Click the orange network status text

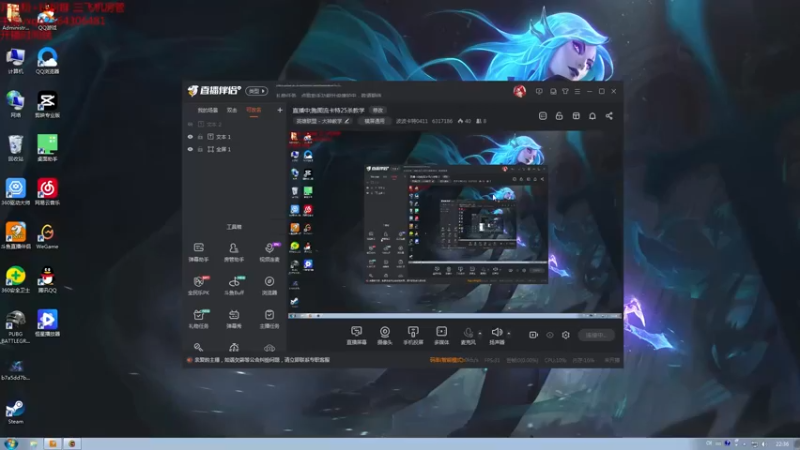(447, 360)
